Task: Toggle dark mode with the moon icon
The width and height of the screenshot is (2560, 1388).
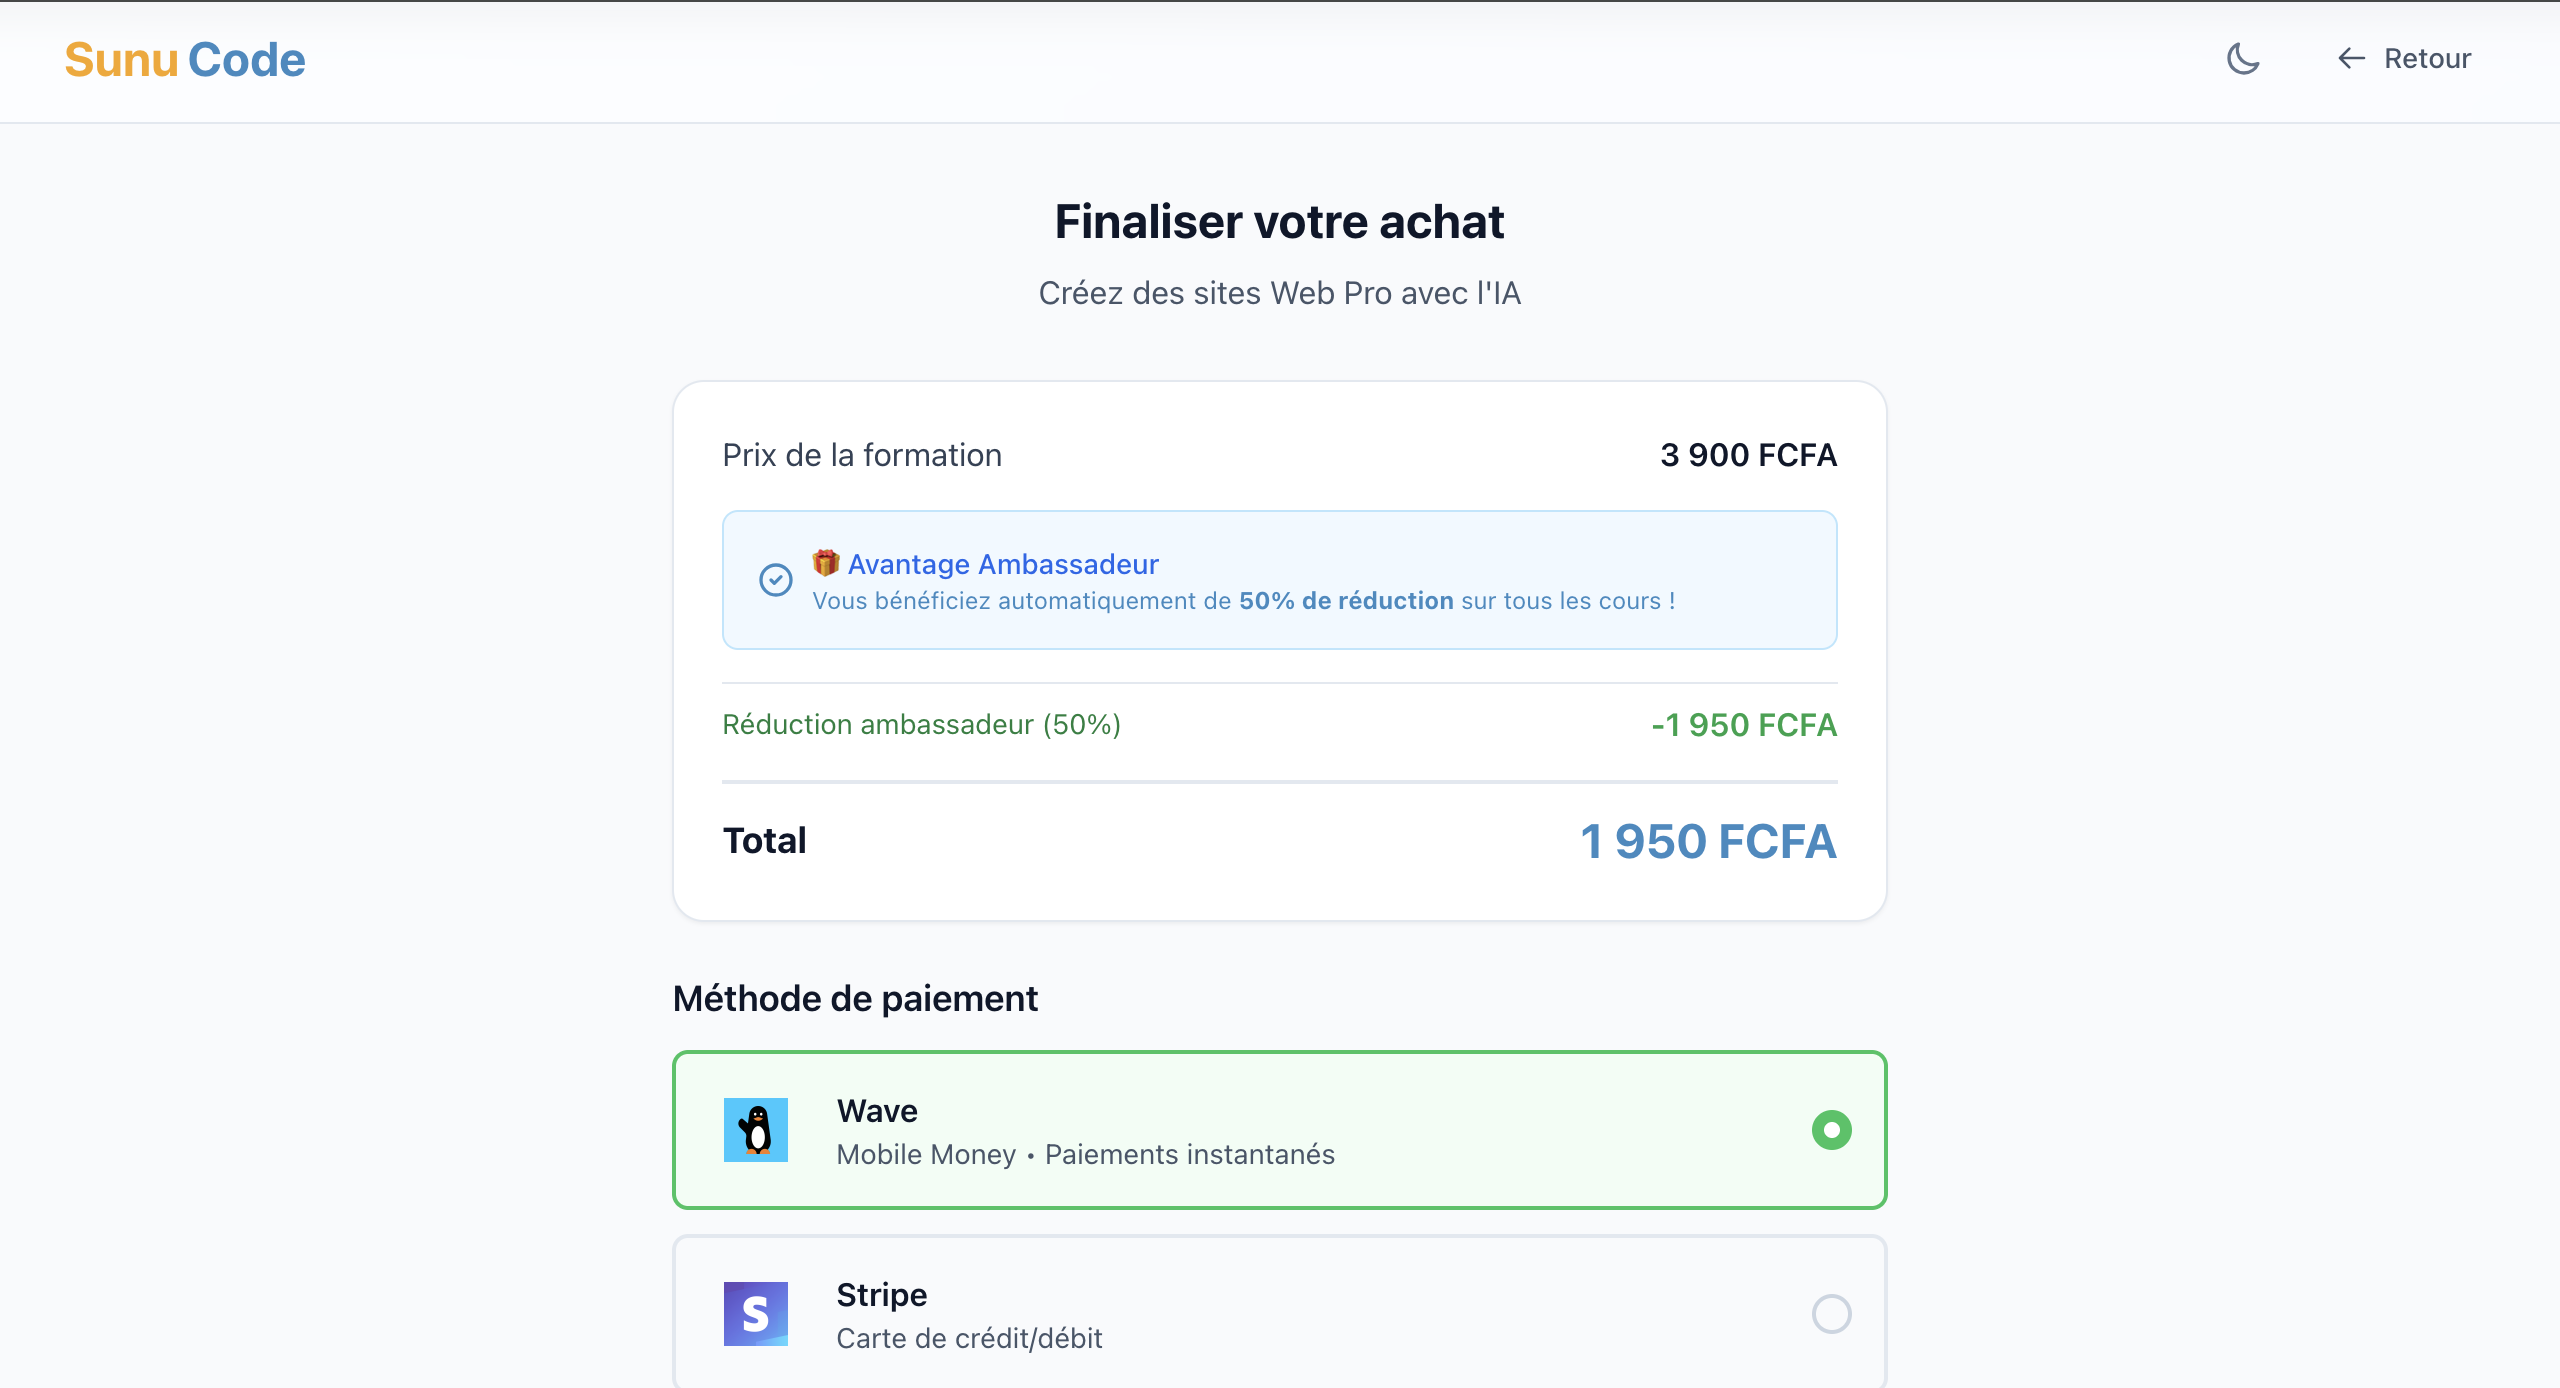Action: tap(2243, 59)
